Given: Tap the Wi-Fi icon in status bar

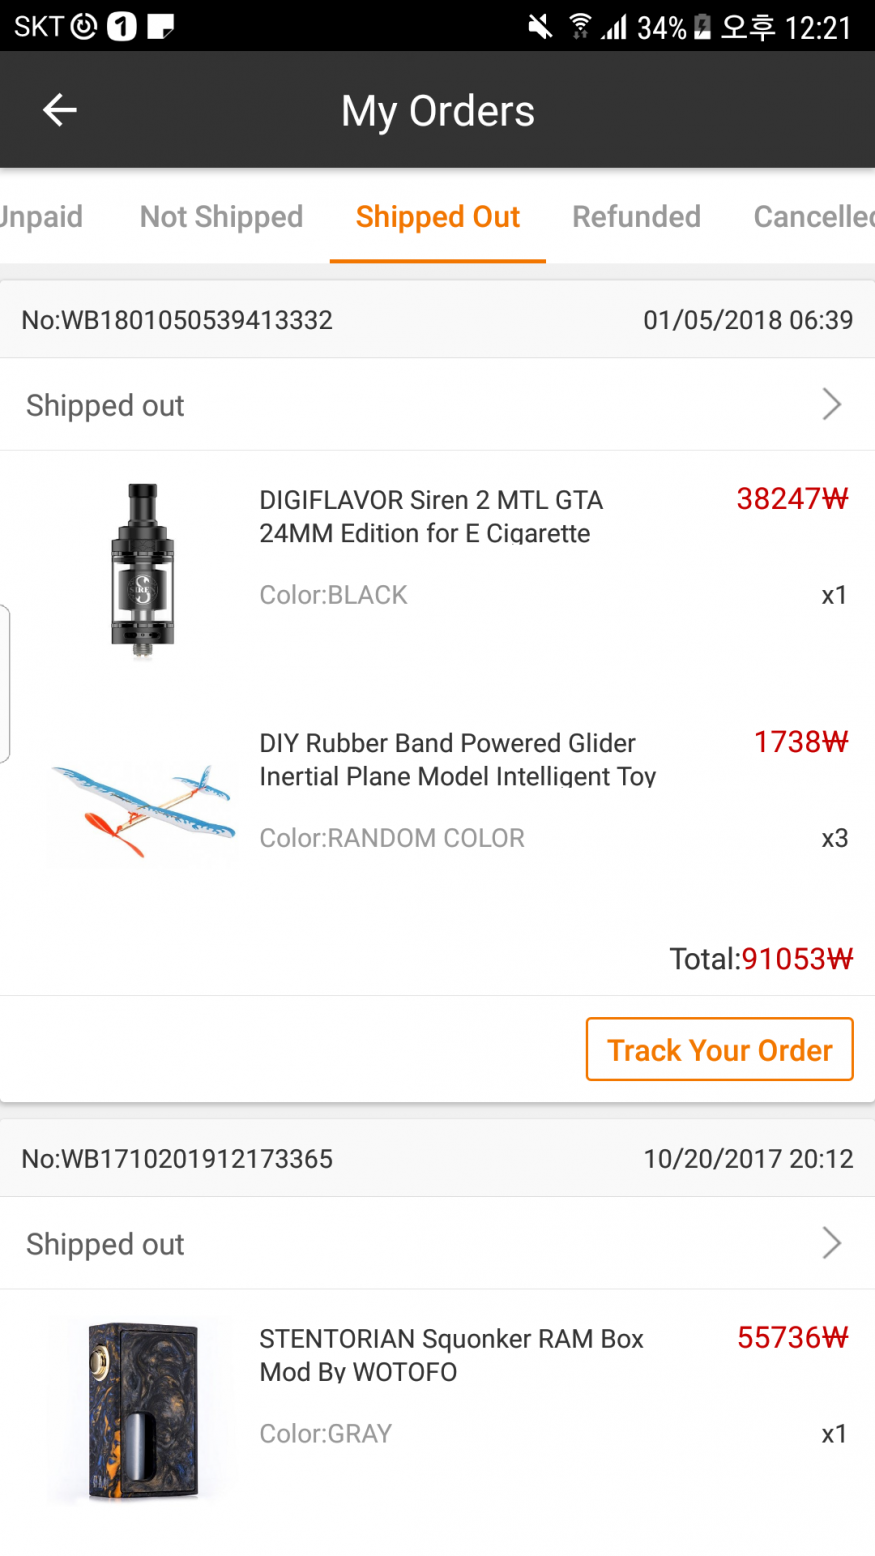Looking at the screenshot, I should tap(580, 27).
